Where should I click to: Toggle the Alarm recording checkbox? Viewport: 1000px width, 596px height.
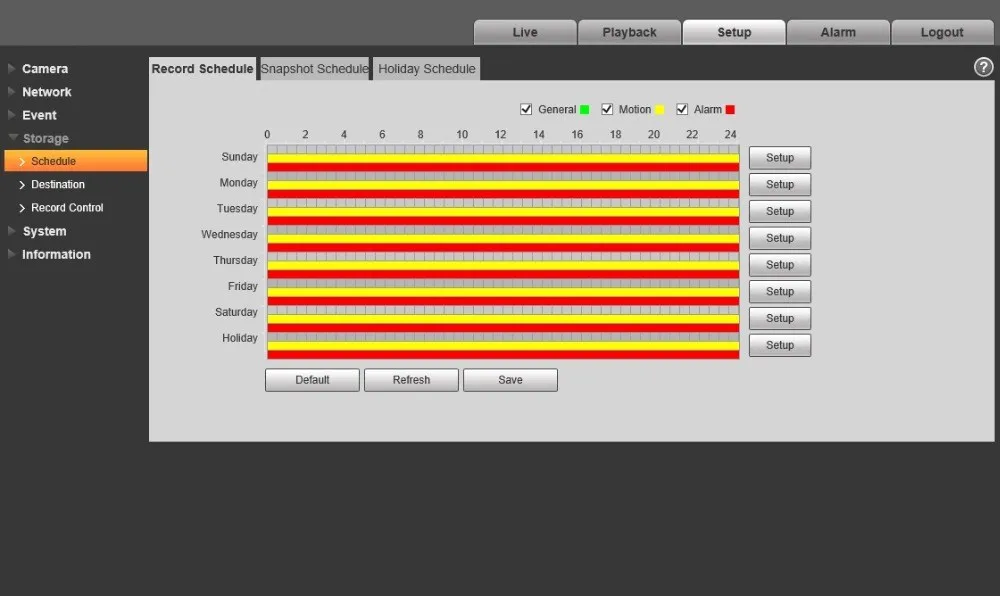[682, 109]
